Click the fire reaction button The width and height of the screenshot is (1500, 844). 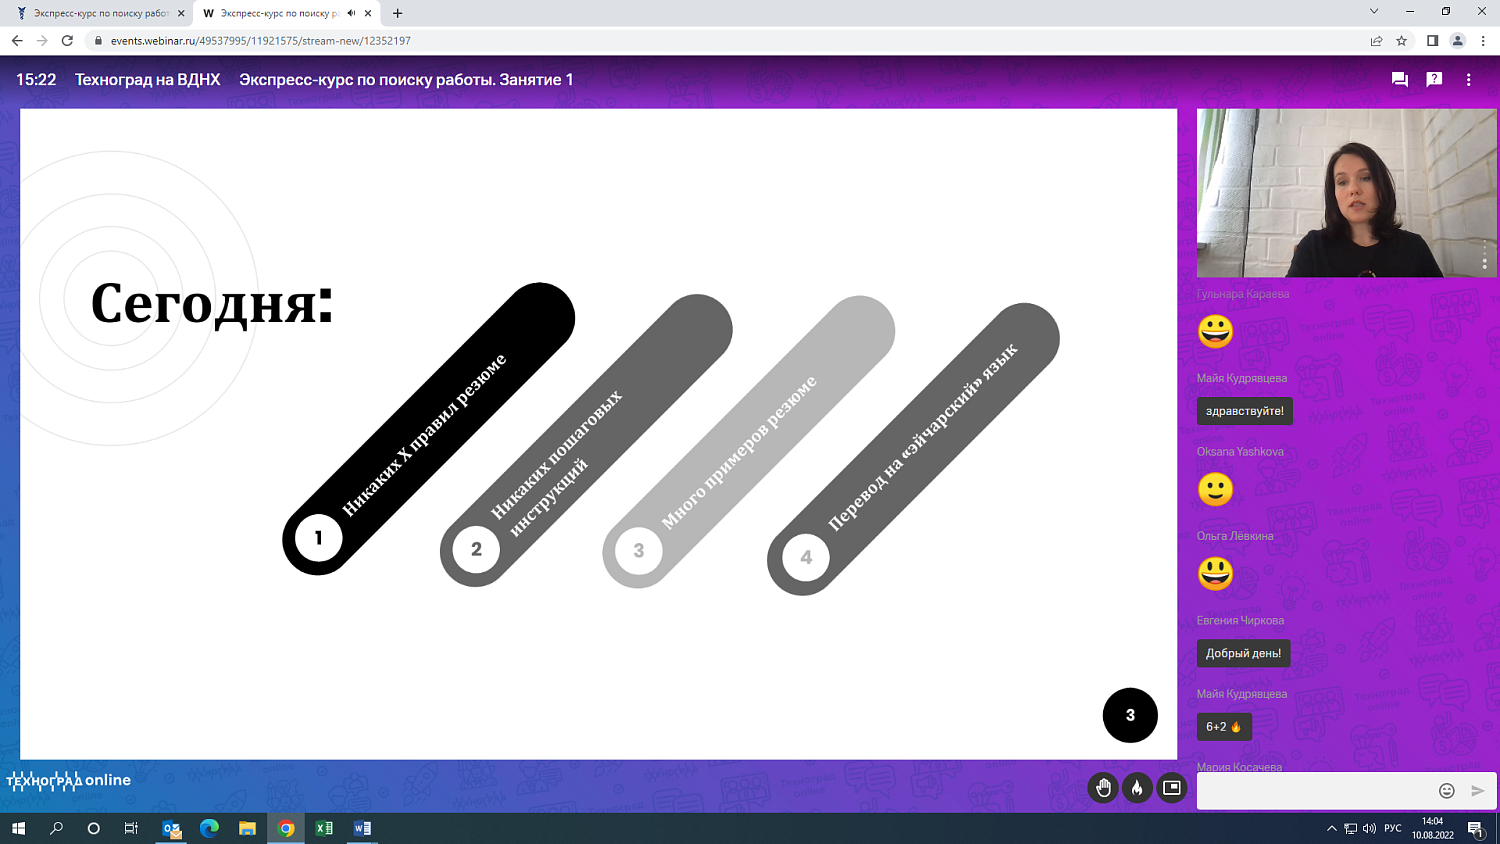click(1137, 788)
